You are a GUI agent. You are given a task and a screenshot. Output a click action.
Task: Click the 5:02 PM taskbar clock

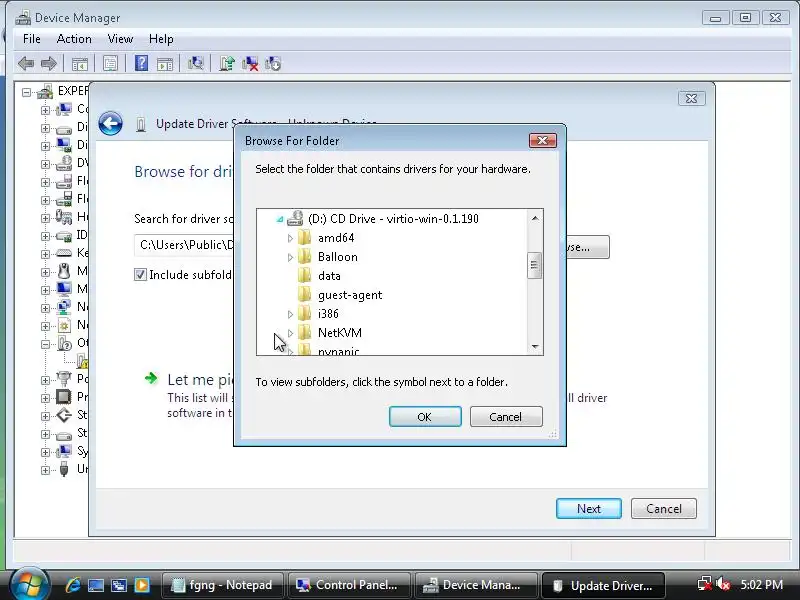tap(761, 584)
